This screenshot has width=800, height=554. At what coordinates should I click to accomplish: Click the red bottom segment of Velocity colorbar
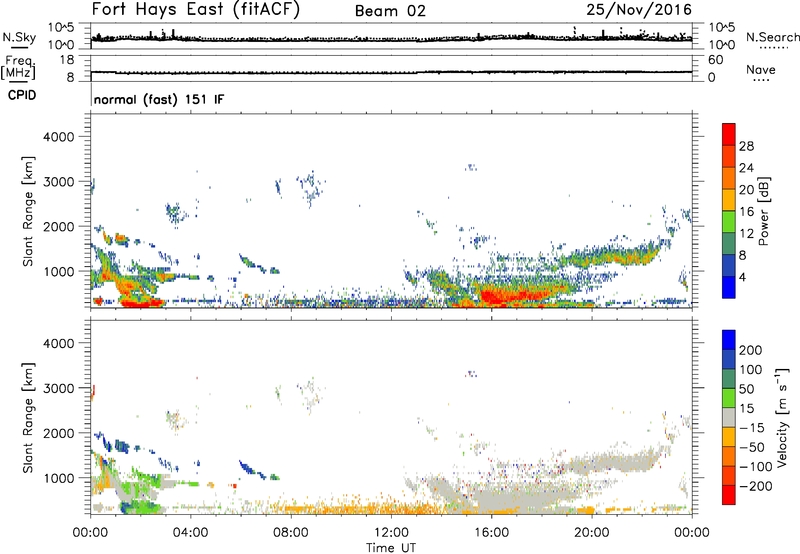tap(729, 495)
